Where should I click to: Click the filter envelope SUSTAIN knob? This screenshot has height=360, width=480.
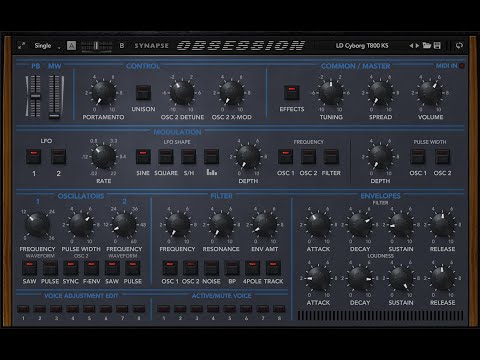point(401,225)
